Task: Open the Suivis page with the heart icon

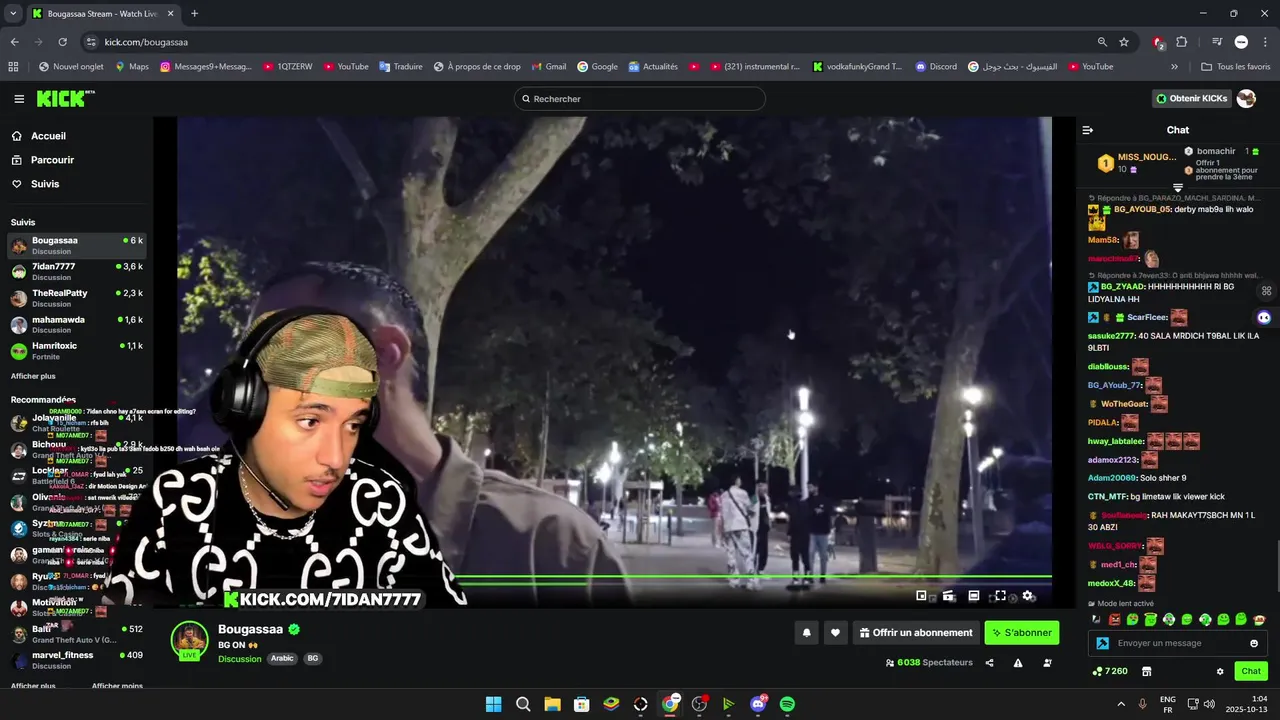Action: click(36, 184)
